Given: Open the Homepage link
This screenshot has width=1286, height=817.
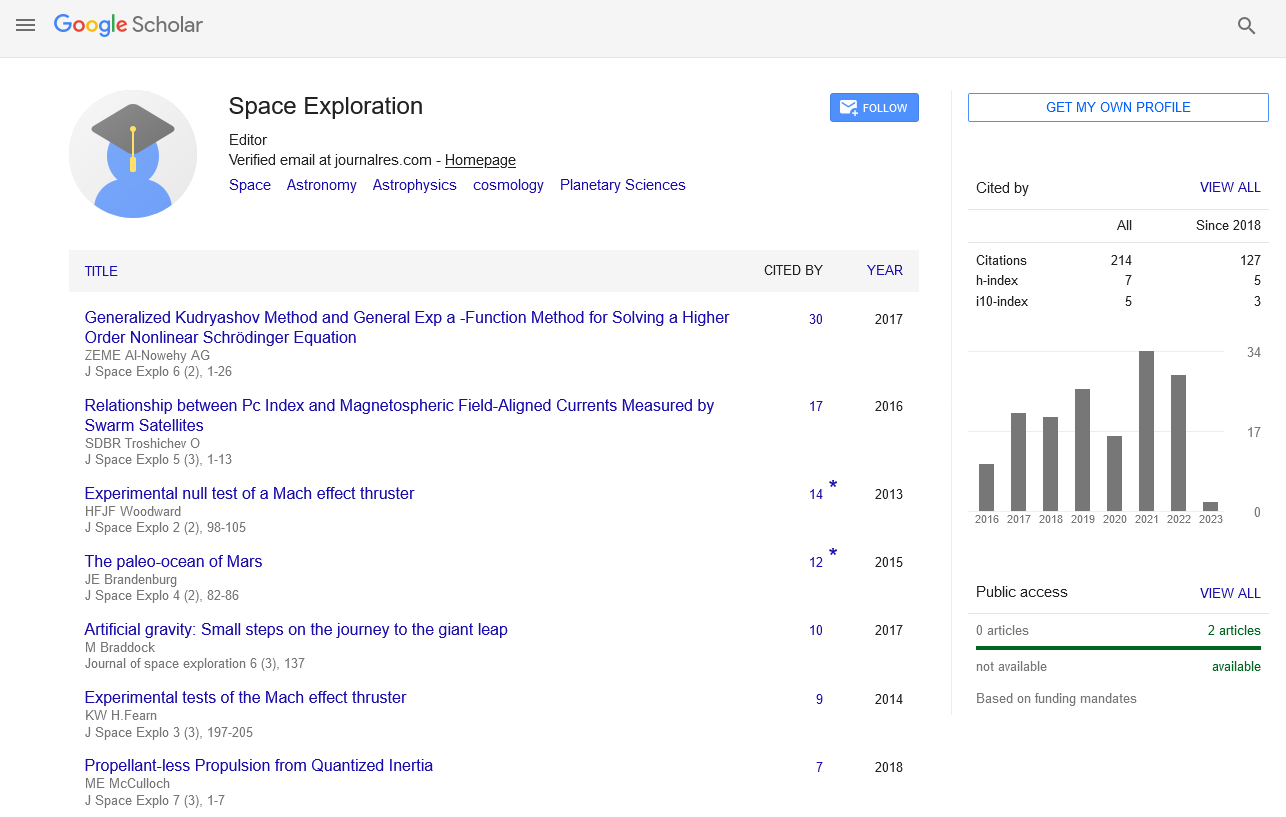Looking at the screenshot, I should (x=480, y=160).
